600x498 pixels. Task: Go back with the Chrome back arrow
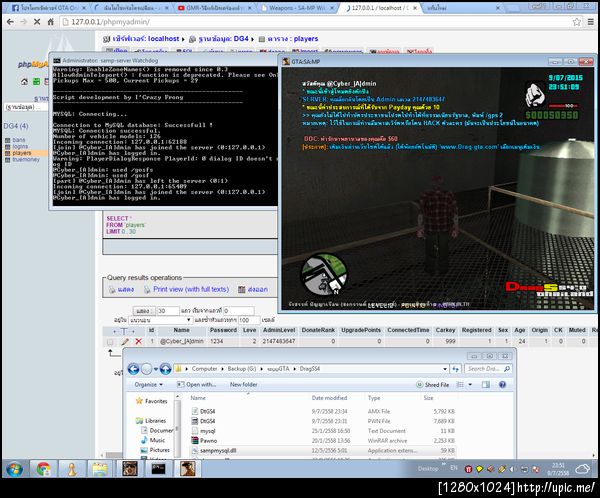10,22
